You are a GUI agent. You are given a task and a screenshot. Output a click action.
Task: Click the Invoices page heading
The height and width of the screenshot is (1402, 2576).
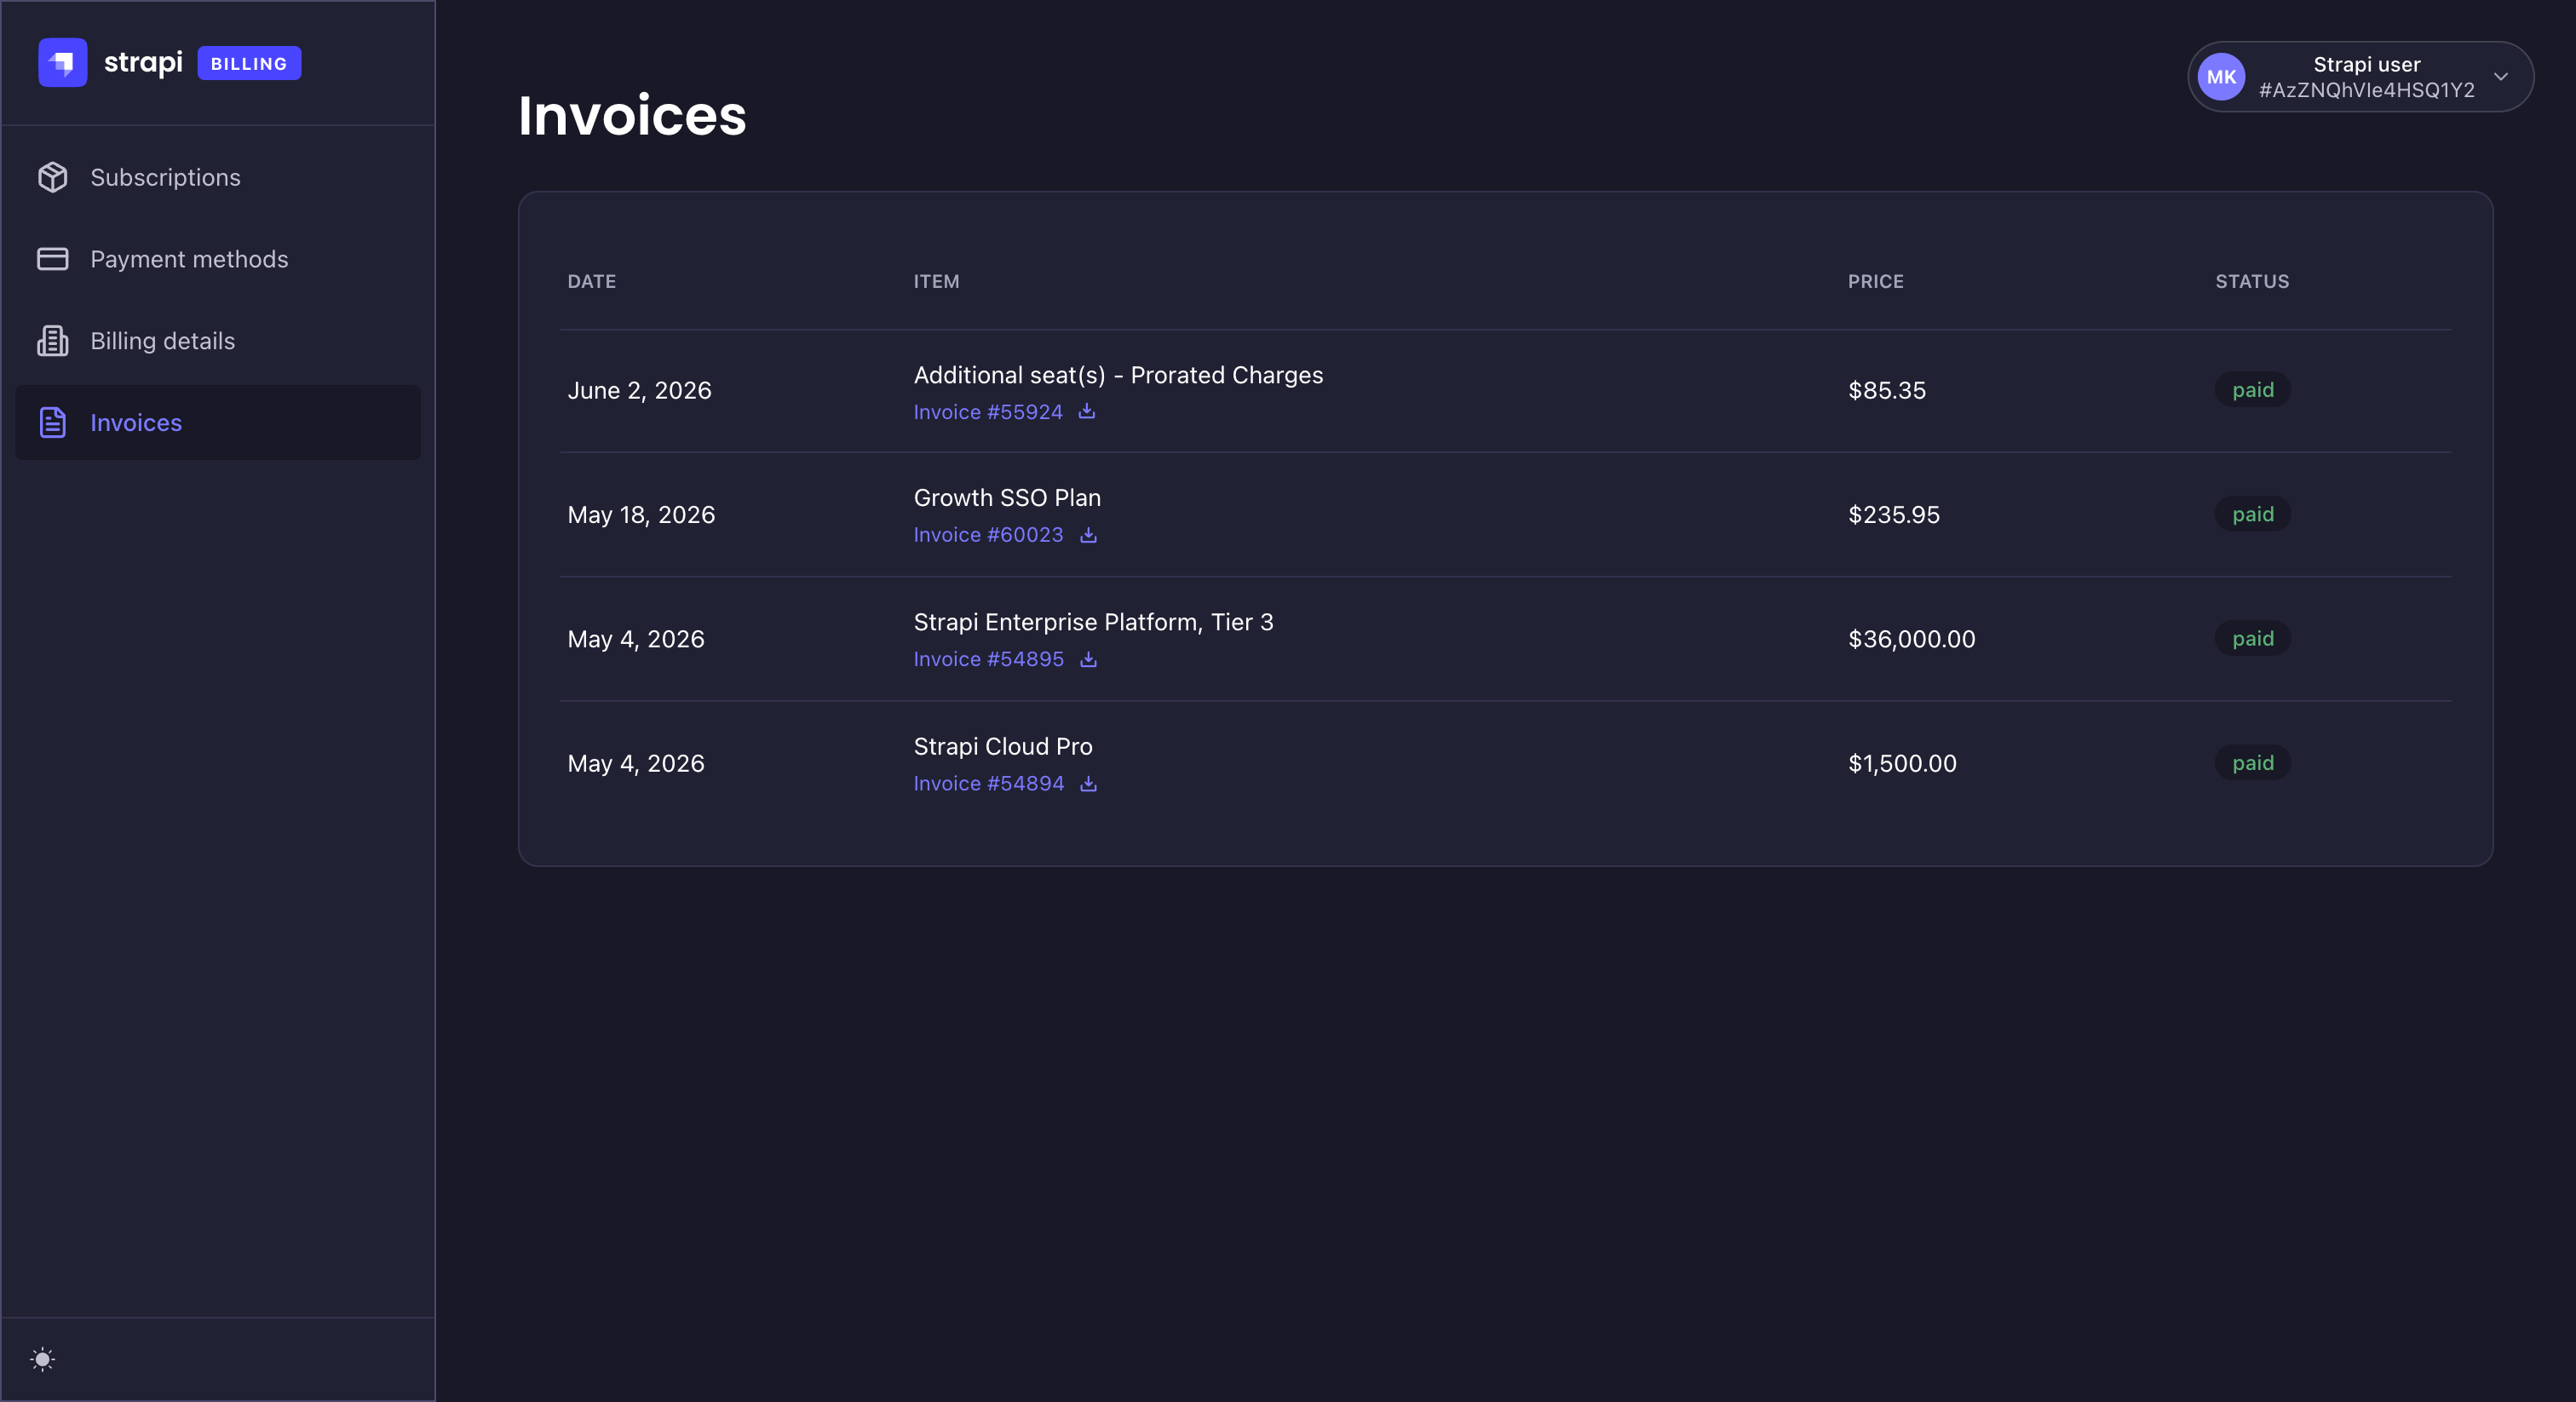(x=632, y=115)
